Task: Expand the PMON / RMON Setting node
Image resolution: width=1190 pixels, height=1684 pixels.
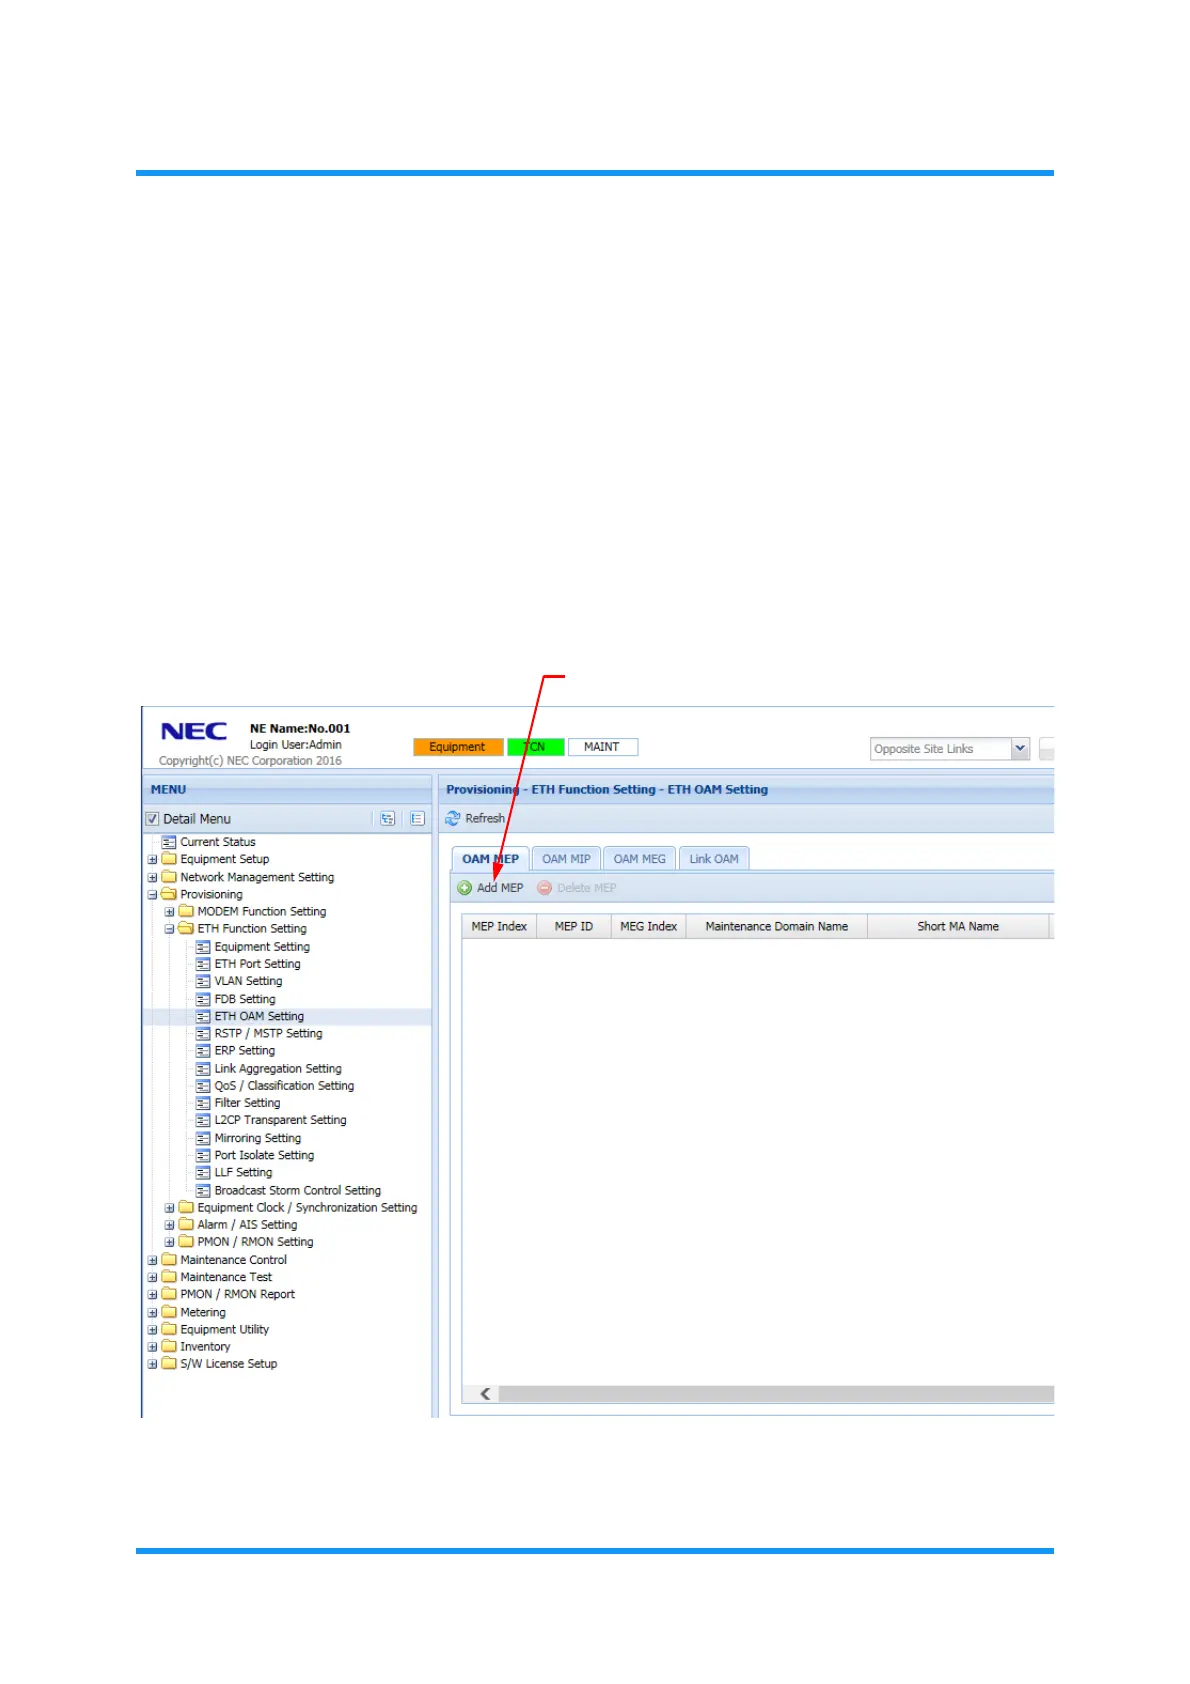Action: click(170, 1242)
